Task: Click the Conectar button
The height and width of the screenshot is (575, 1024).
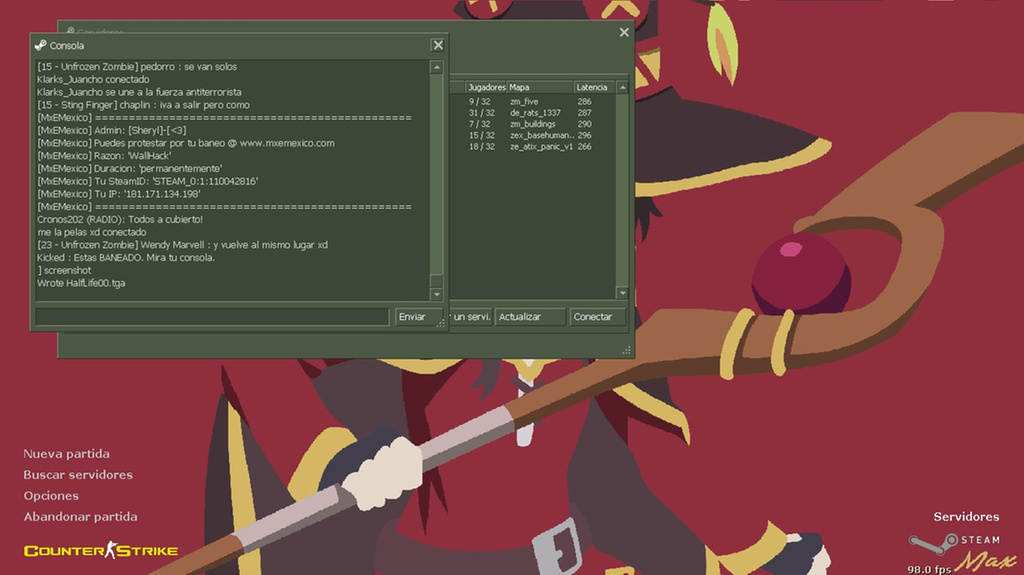Action: click(598, 317)
